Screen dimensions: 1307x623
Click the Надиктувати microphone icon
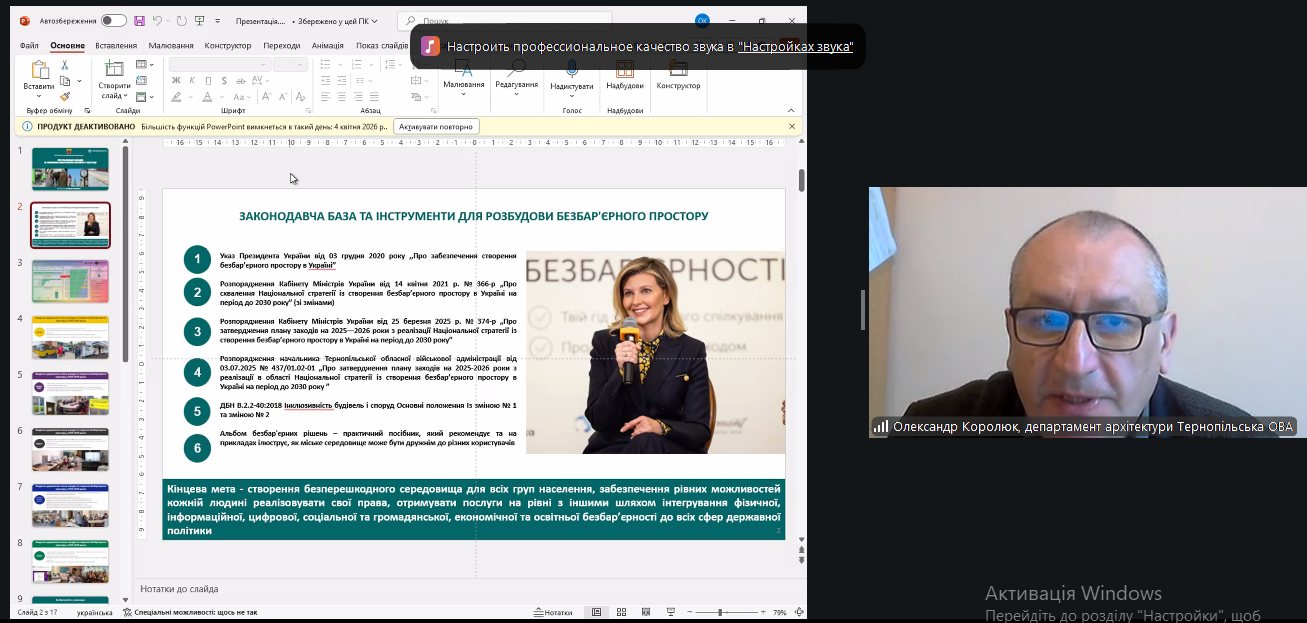pyautogui.click(x=572, y=69)
